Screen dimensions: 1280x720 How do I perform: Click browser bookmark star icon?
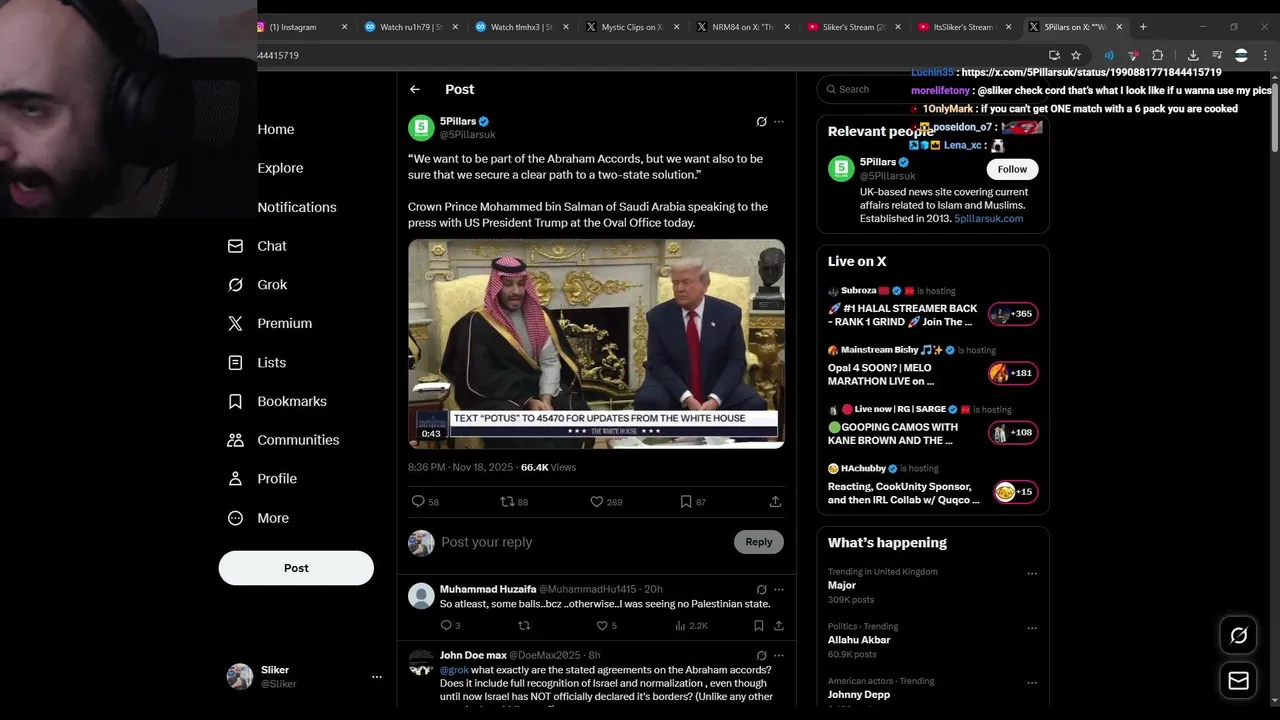tap(1076, 55)
